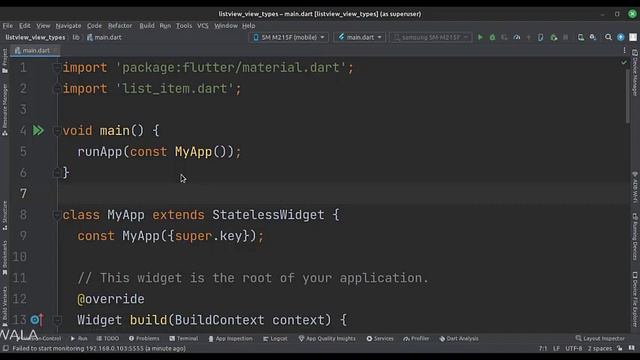Image resolution: width=640 pixels, height=360 pixels.
Task: Collapse the build method fold on line 13
Action: click(x=57, y=320)
